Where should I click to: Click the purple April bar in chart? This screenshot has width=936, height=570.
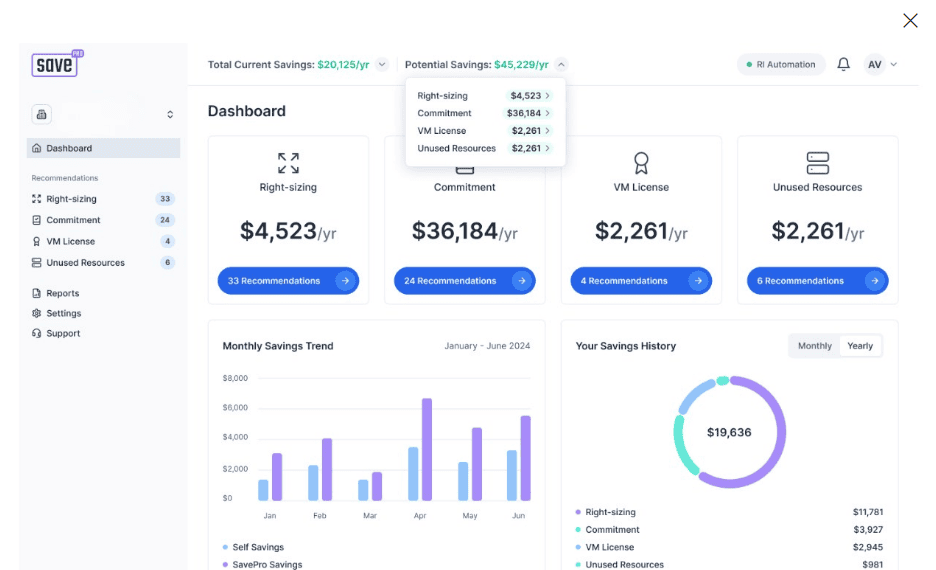click(x=427, y=449)
